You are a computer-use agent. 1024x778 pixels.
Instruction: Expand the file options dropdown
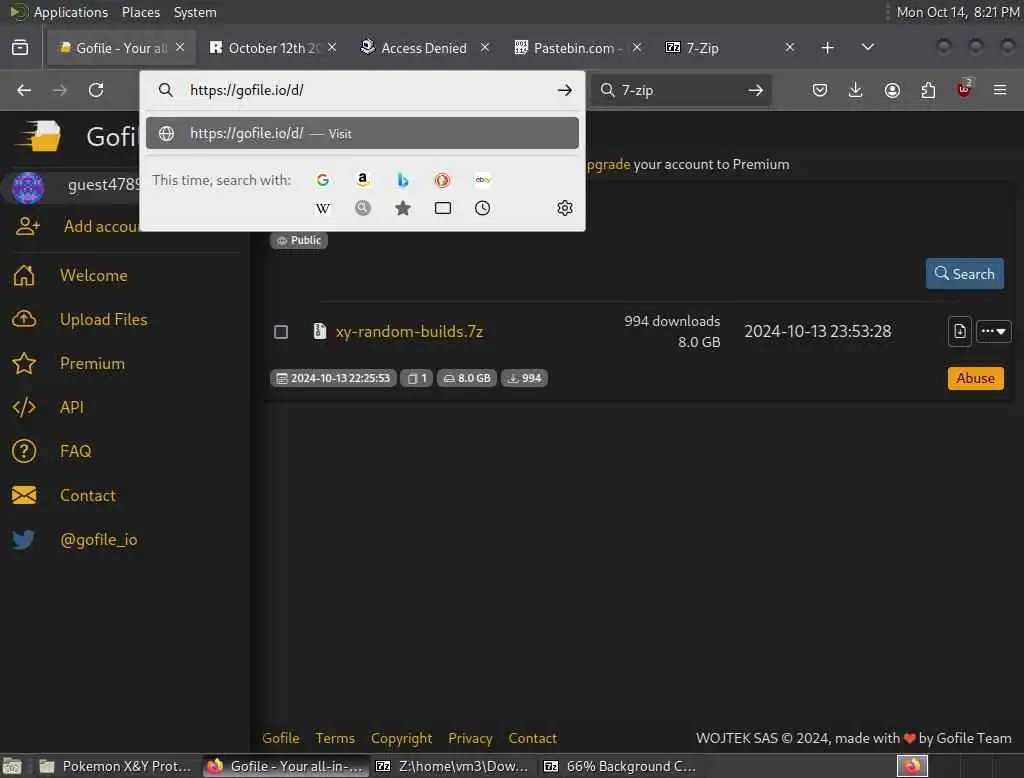pos(993,331)
